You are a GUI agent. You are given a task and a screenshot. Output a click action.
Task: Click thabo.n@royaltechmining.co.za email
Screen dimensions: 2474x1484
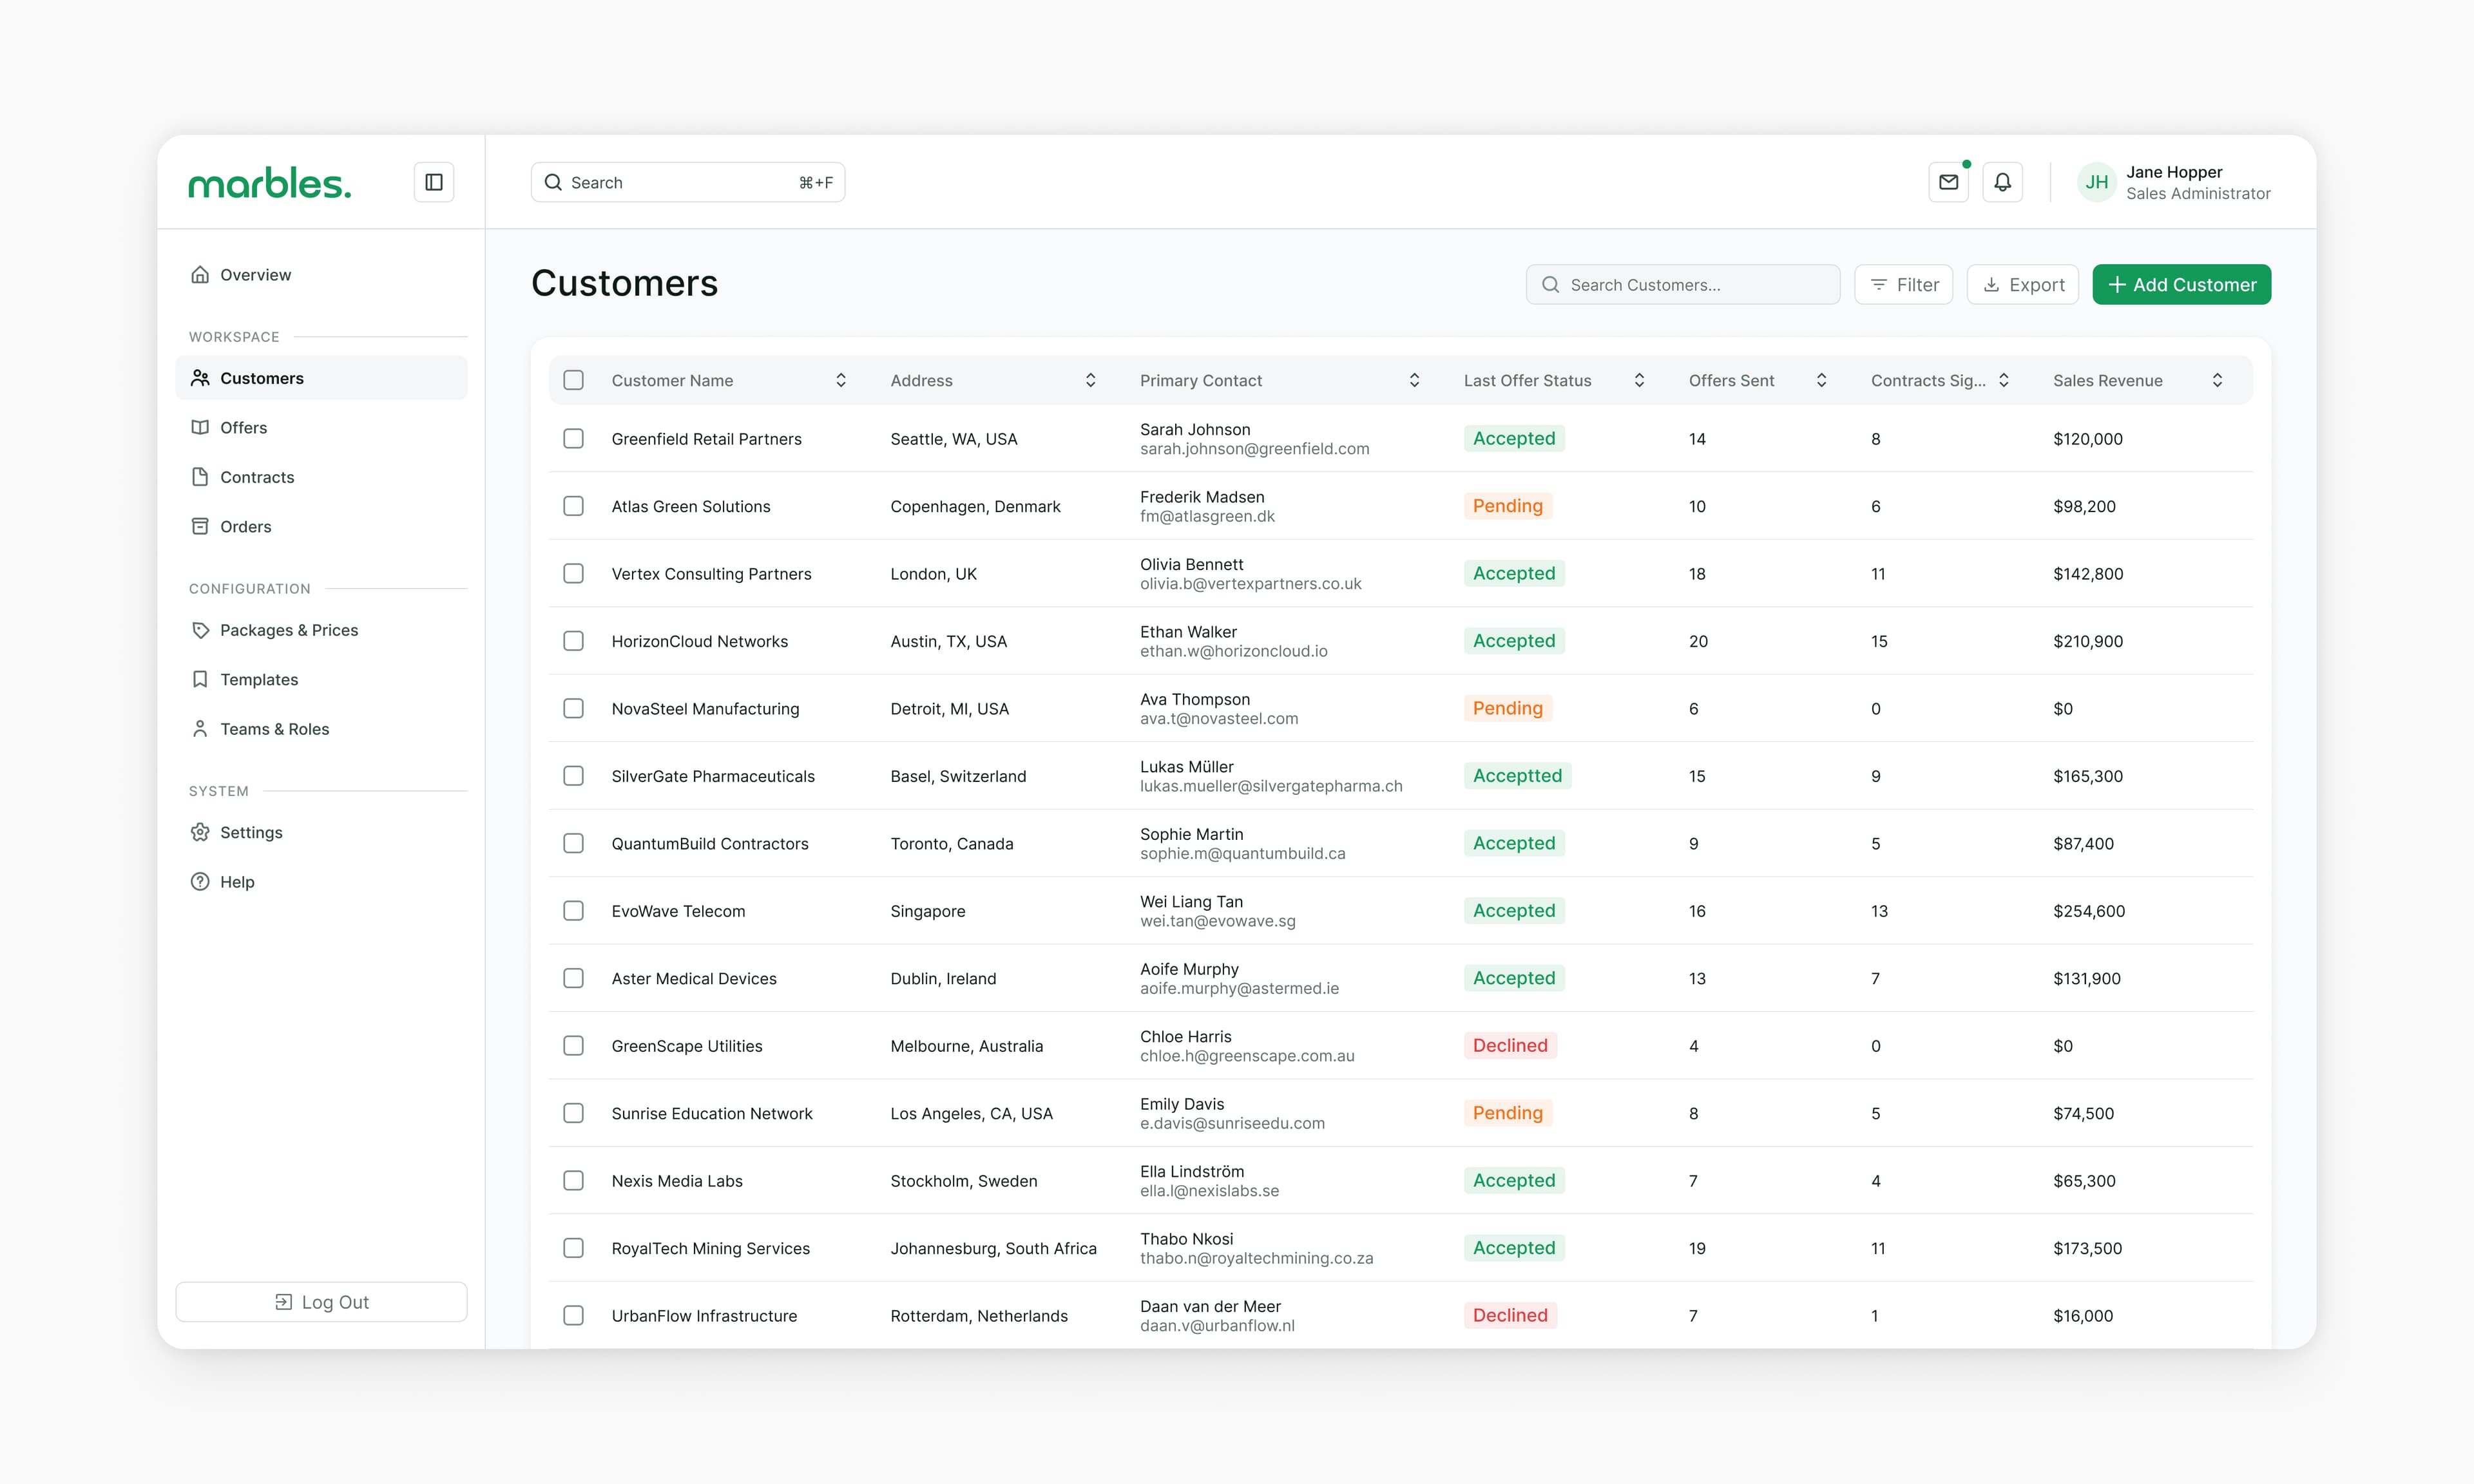point(1256,1258)
